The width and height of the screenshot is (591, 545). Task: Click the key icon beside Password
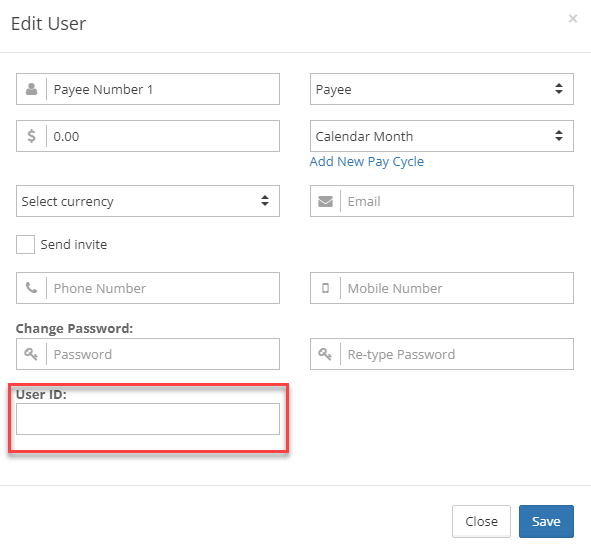[31, 354]
